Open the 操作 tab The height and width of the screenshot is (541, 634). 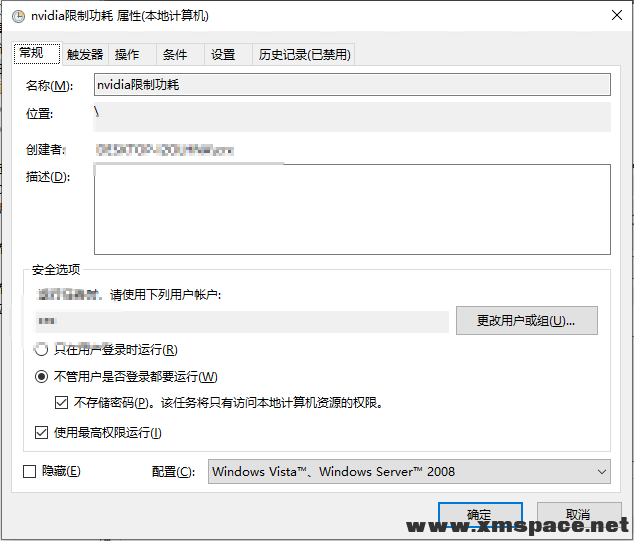pos(132,55)
